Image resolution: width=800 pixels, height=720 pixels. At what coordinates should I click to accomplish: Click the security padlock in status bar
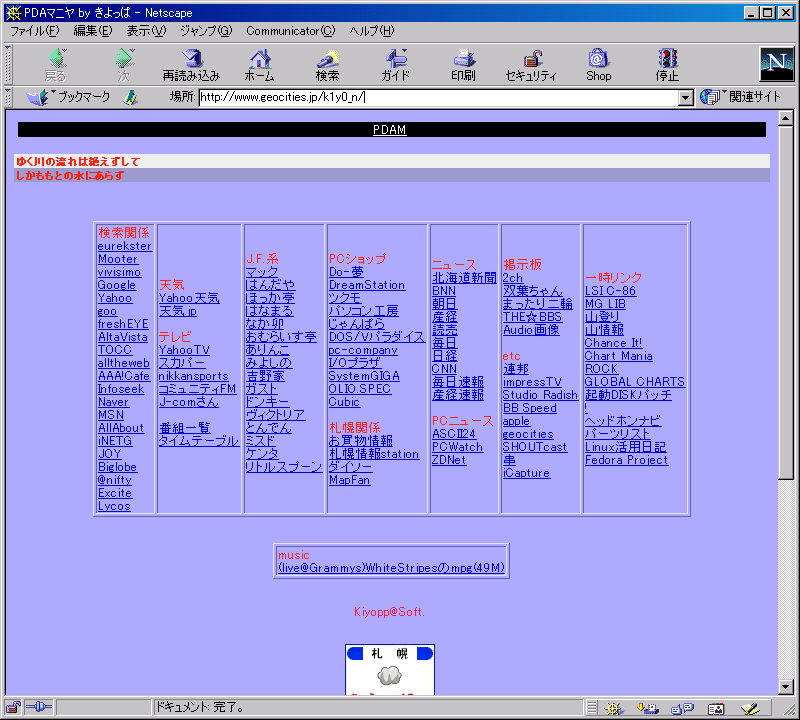point(13,707)
